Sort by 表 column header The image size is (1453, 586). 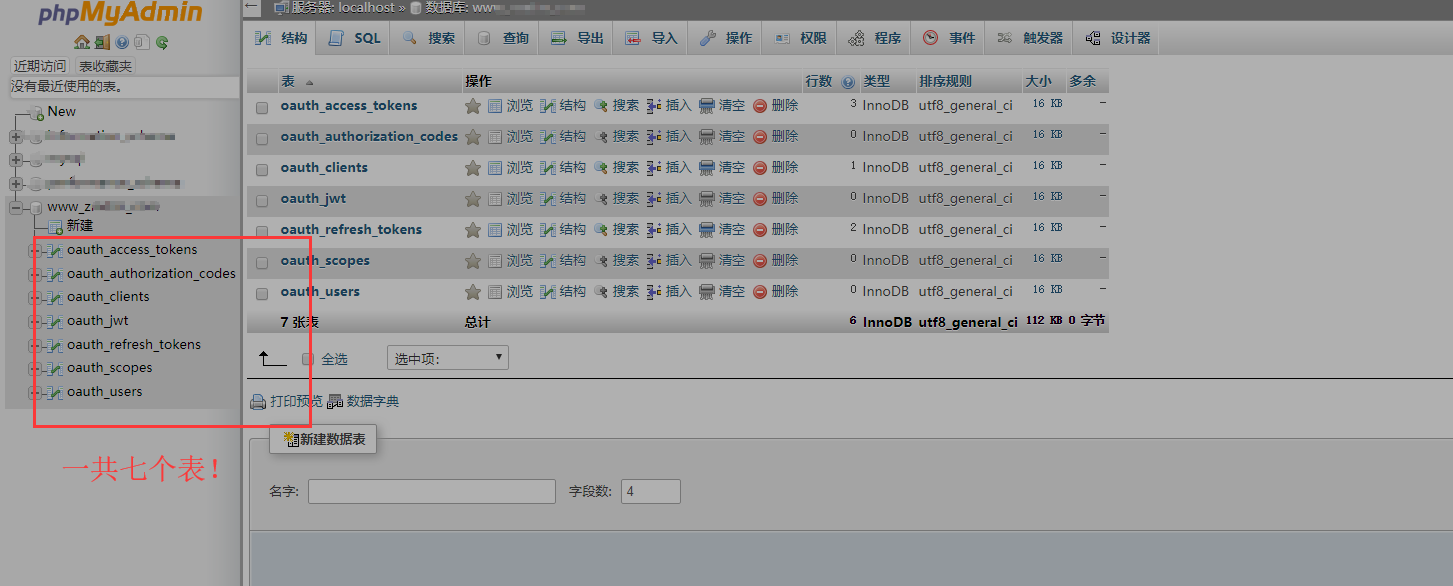tap(288, 82)
